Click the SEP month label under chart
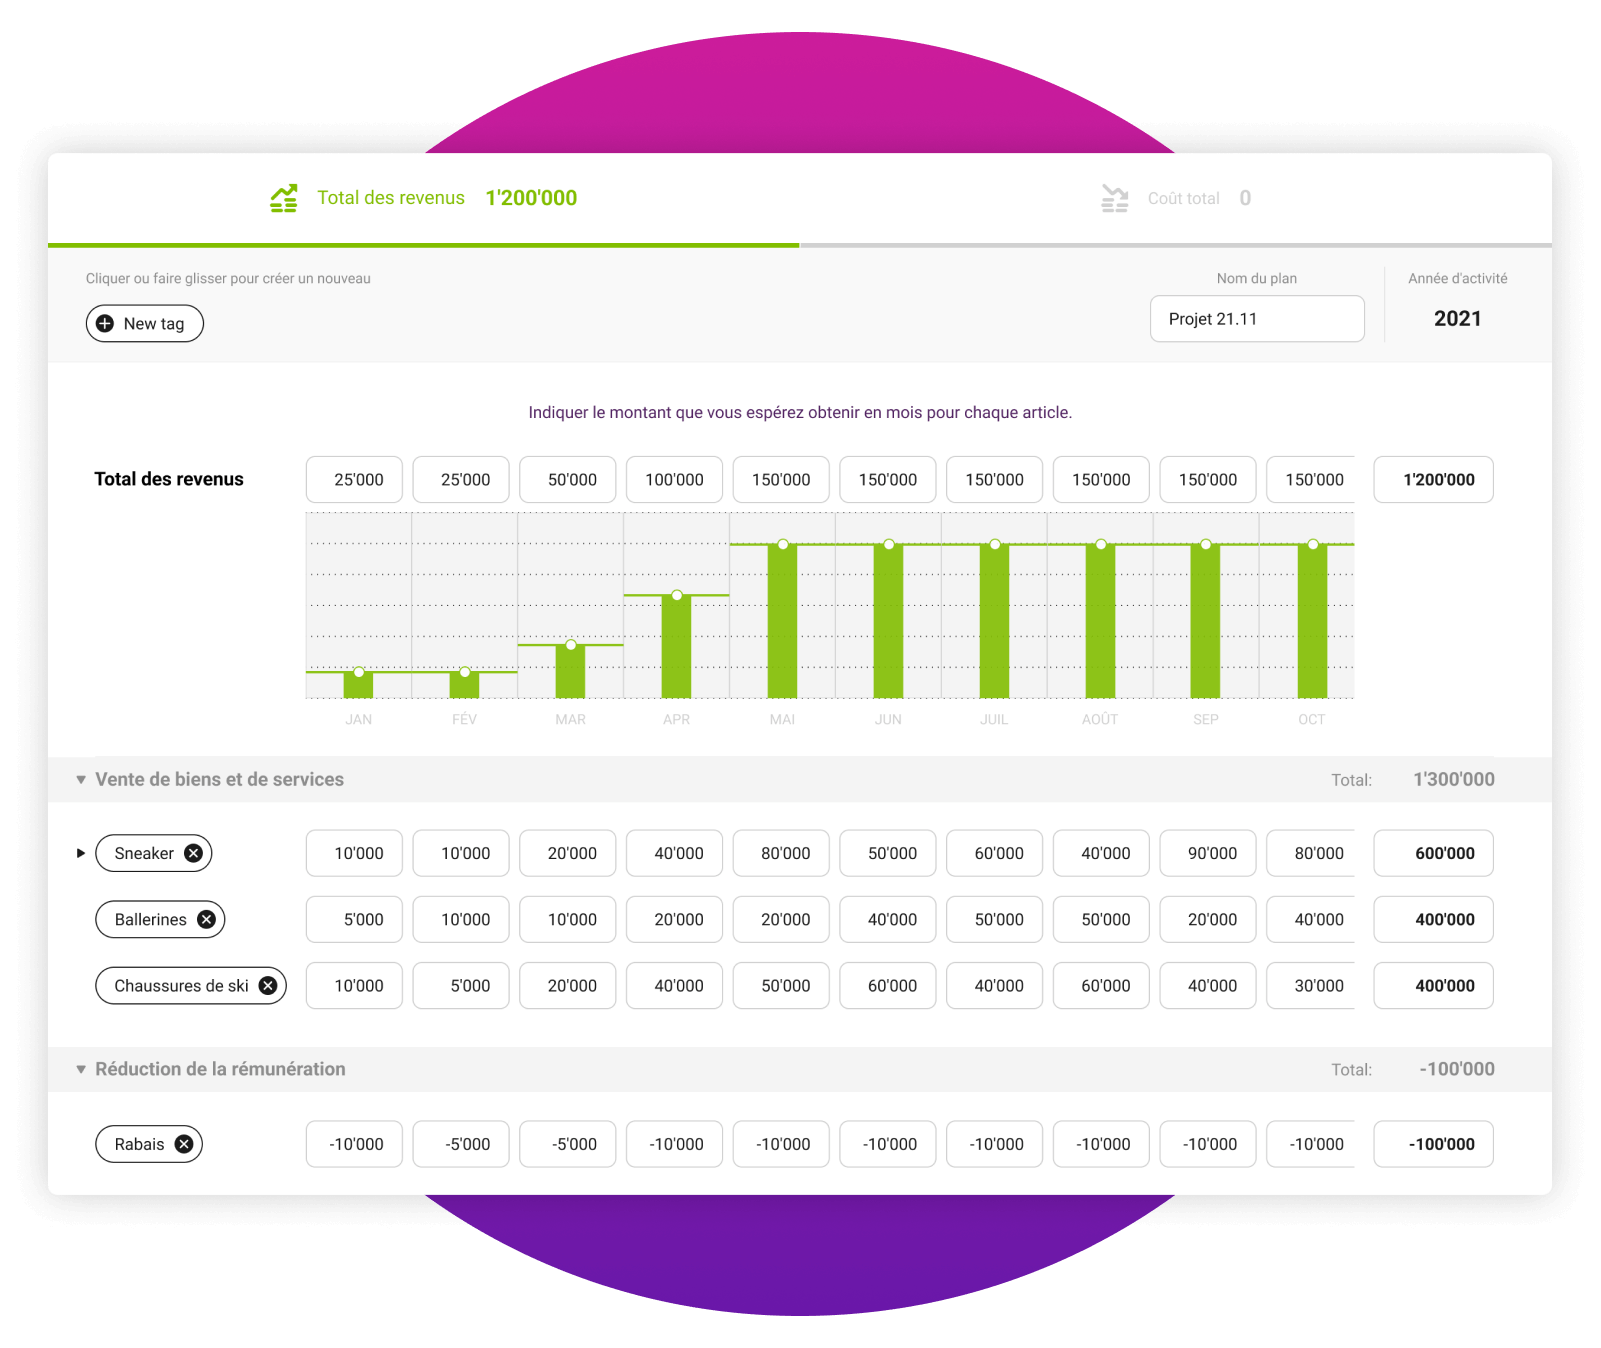Image resolution: width=1601 pixels, height=1348 pixels. pos(1206,720)
